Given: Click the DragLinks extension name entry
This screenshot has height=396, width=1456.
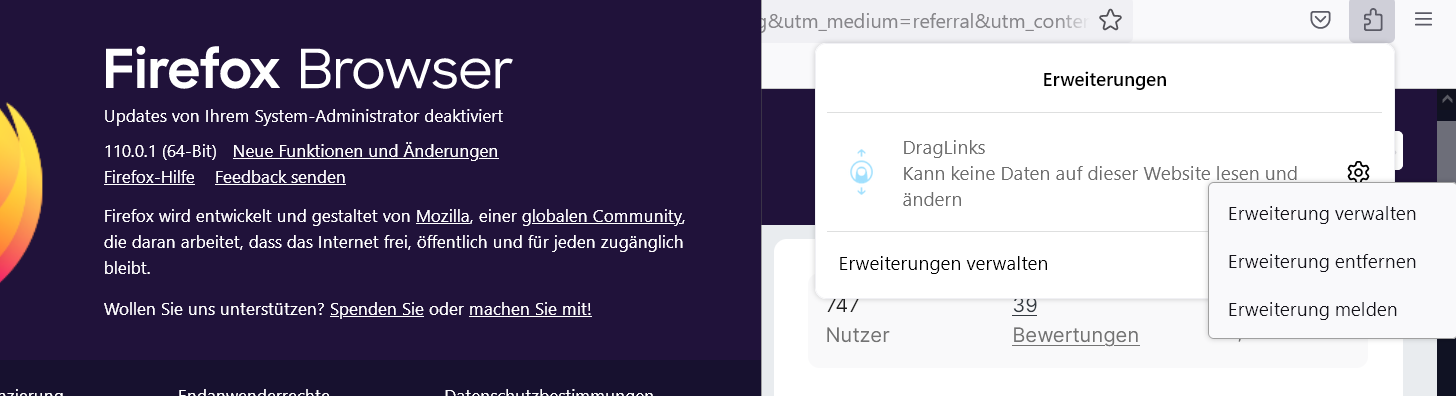Looking at the screenshot, I should tap(944, 148).
